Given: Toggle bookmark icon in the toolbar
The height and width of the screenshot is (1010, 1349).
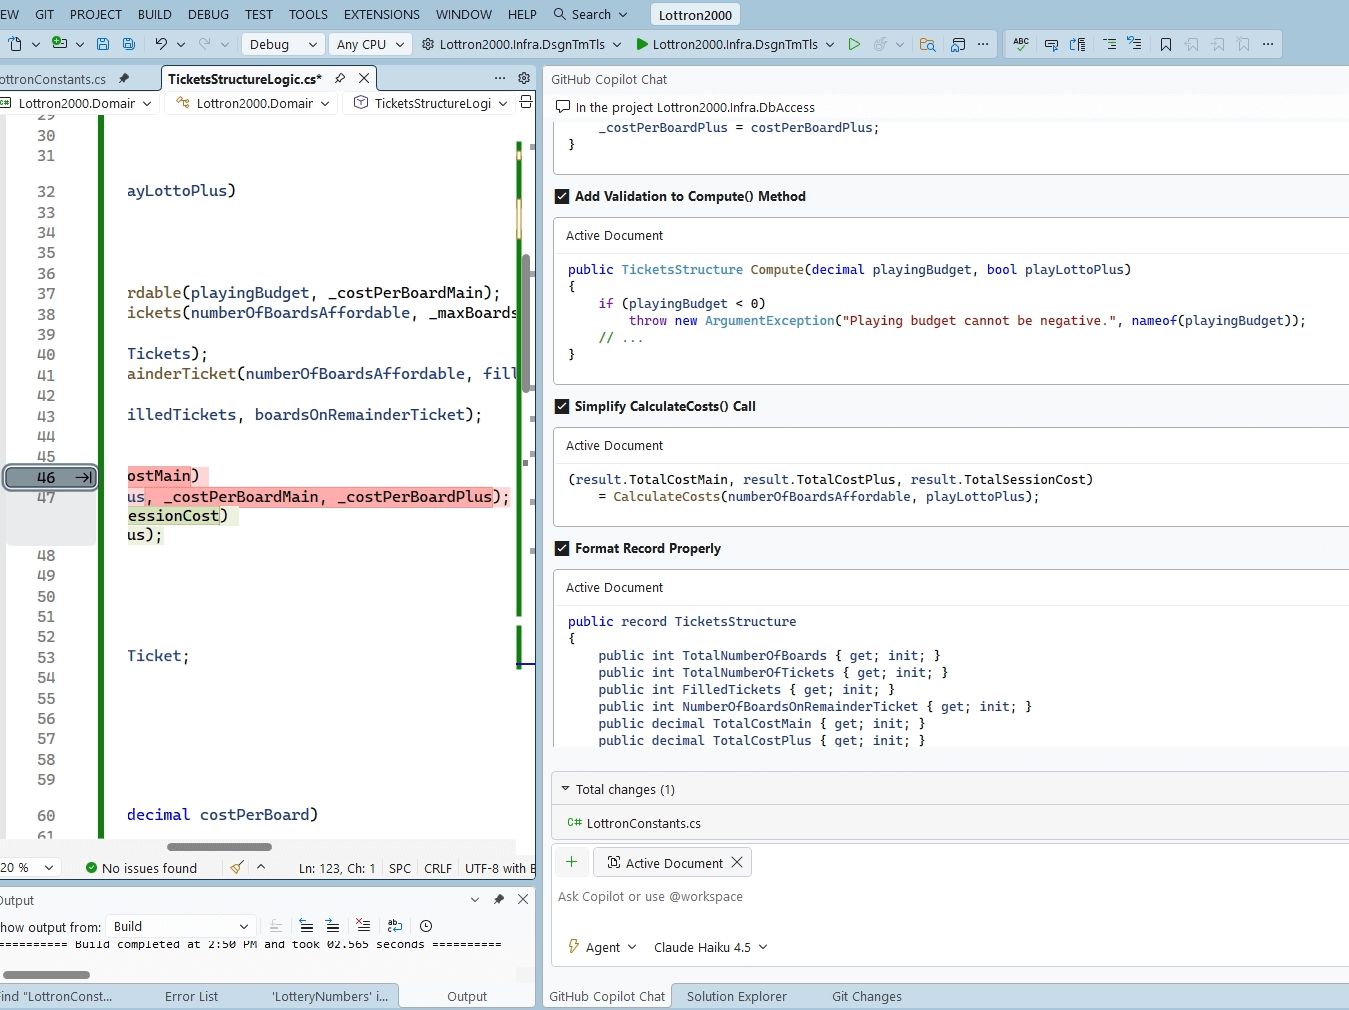Looking at the screenshot, I should tap(1166, 44).
